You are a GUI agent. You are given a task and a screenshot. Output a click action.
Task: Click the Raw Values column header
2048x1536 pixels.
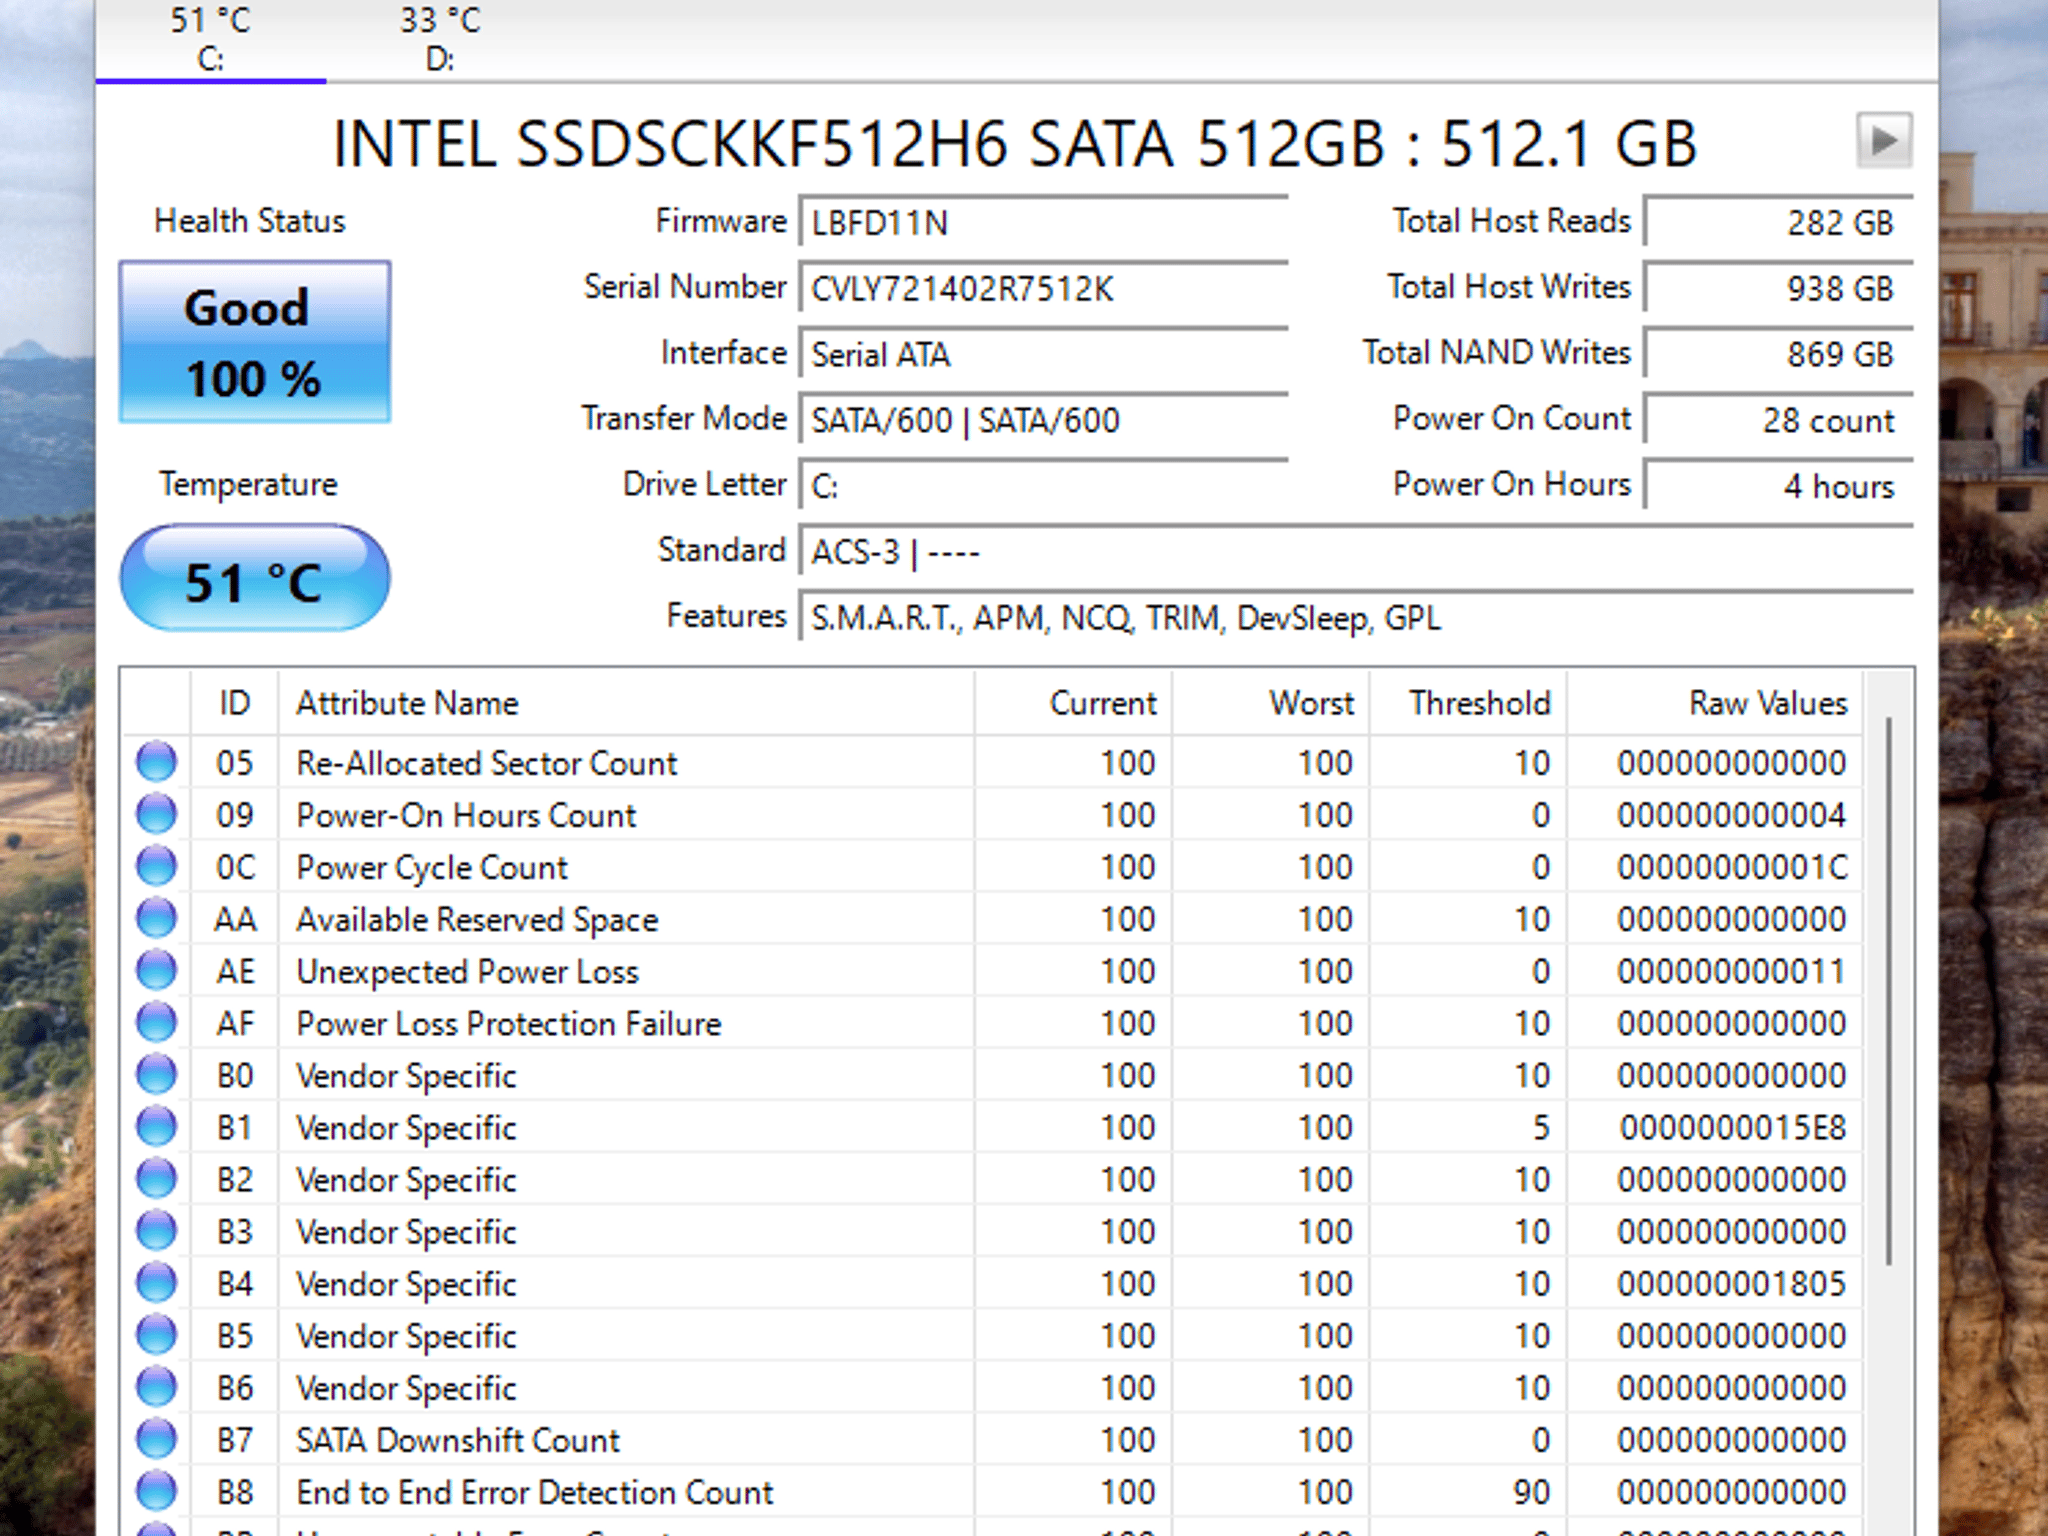coord(1715,703)
